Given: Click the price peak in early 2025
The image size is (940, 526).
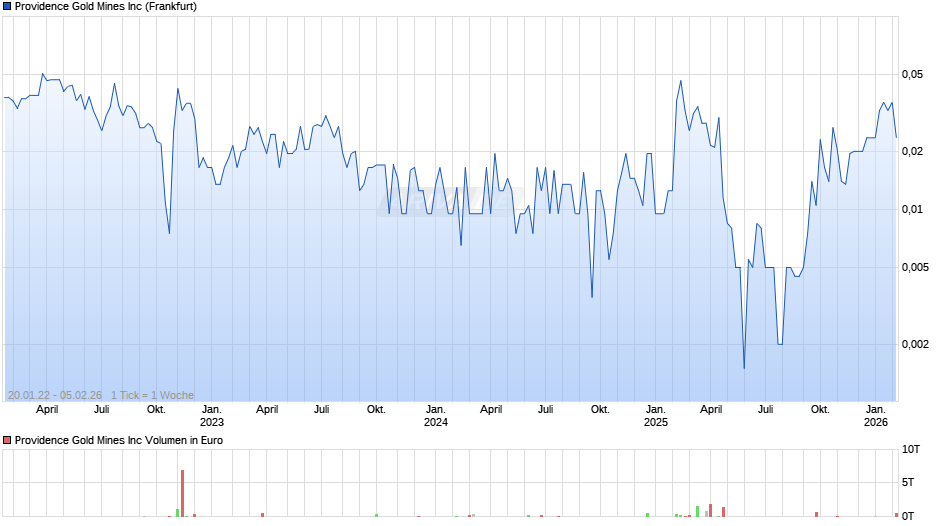Looking at the screenshot, I should [x=680, y=81].
